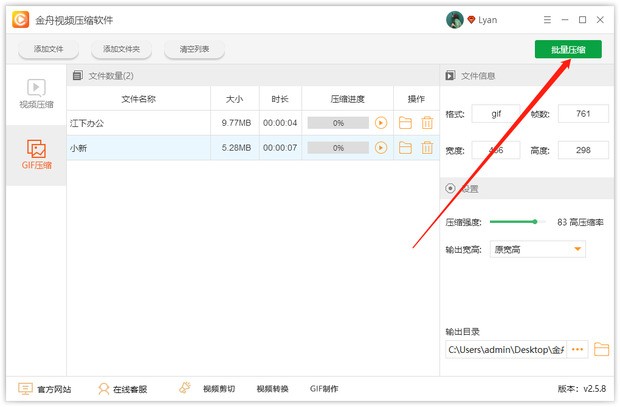
Task: Start compression for 江下办公 play icon
Action: click(380, 123)
